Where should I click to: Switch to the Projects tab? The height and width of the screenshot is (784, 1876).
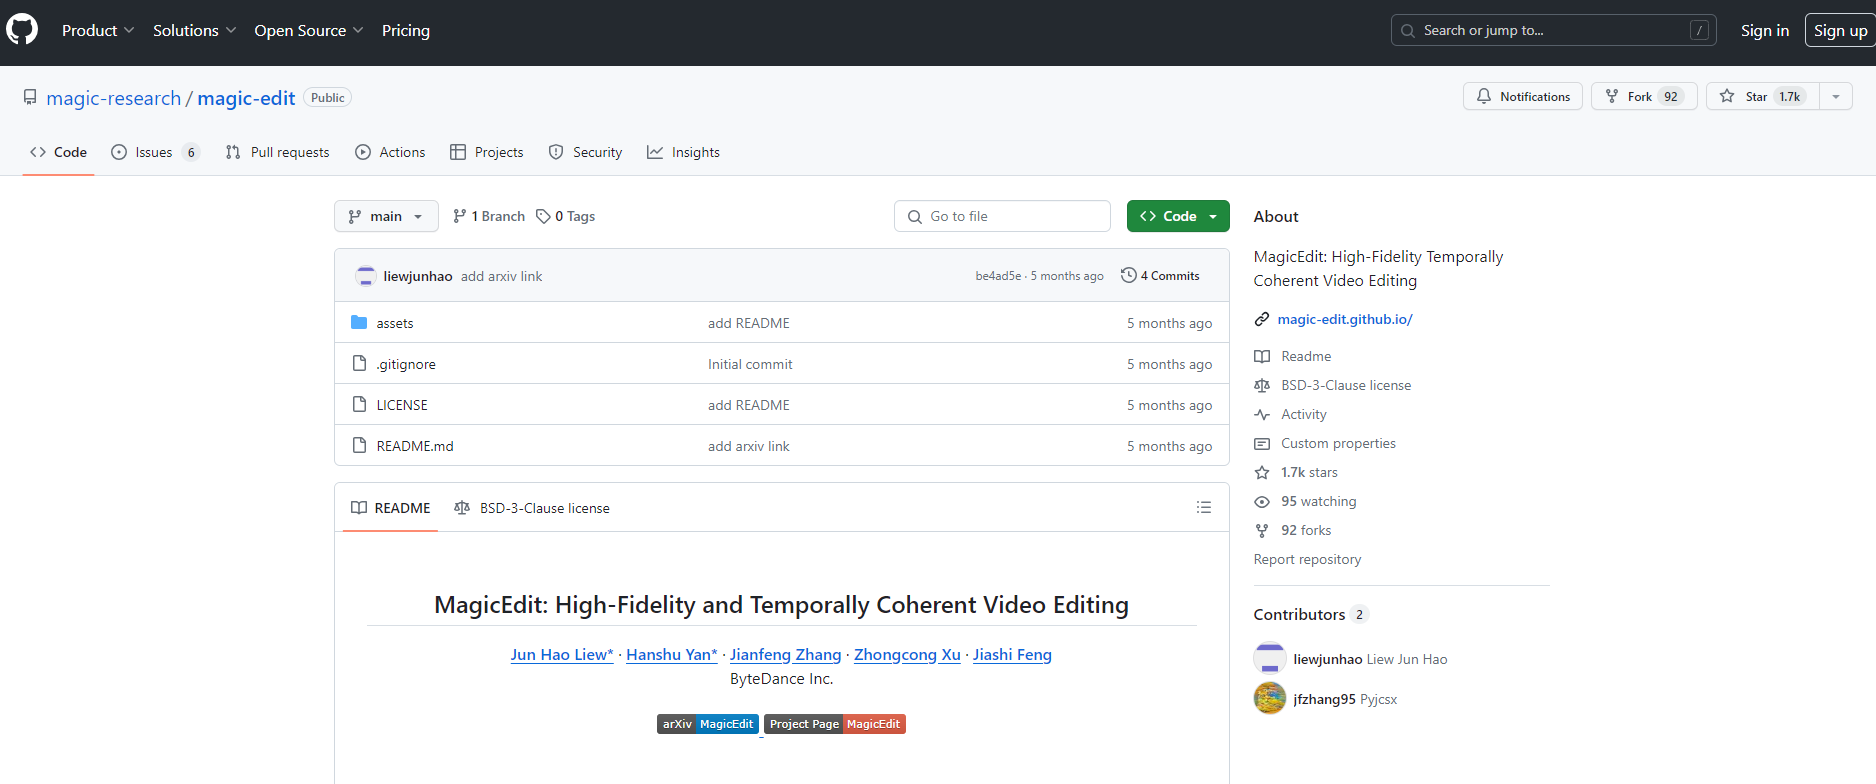pos(487,152)
